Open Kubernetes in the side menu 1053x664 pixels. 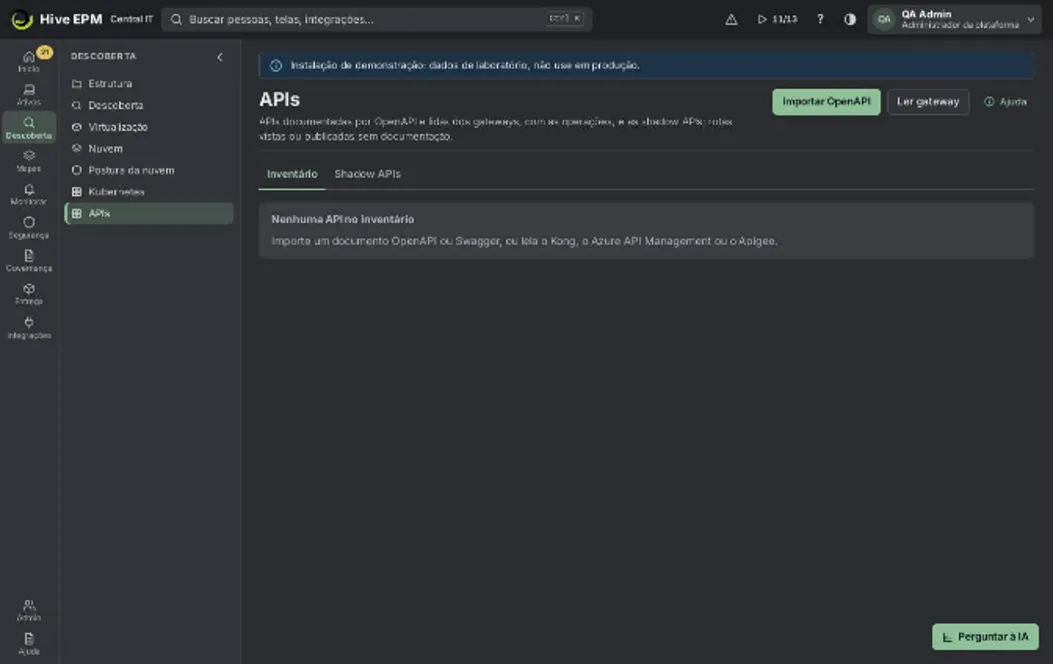tap(148, 192)
